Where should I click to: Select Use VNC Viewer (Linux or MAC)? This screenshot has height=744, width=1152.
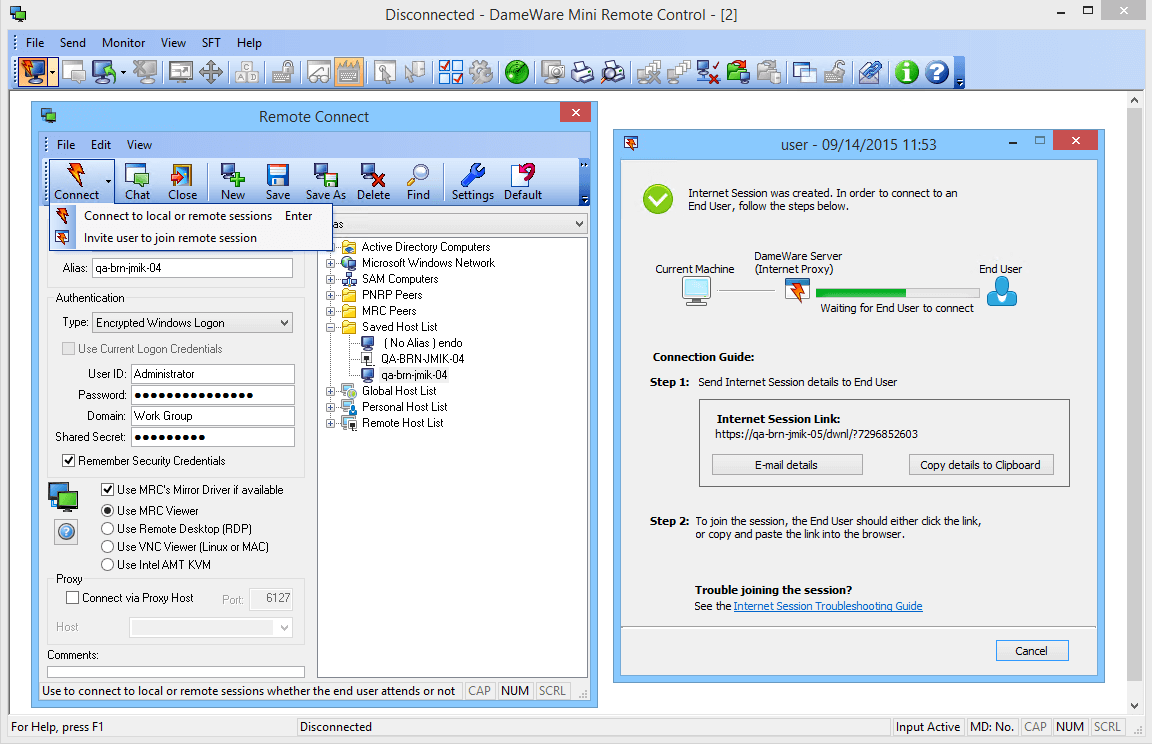[107, 546]
